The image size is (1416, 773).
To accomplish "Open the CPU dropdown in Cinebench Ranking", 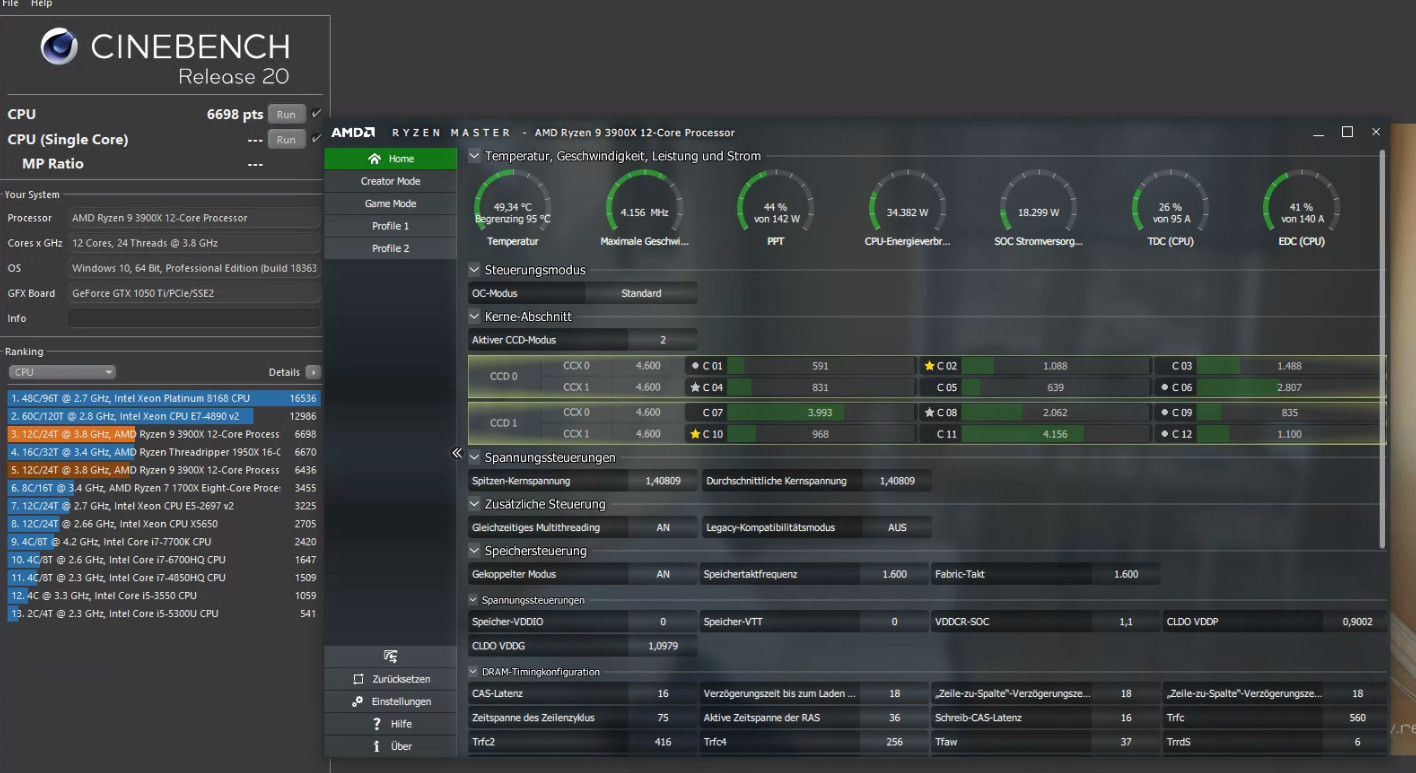I will tap(62, 372).
